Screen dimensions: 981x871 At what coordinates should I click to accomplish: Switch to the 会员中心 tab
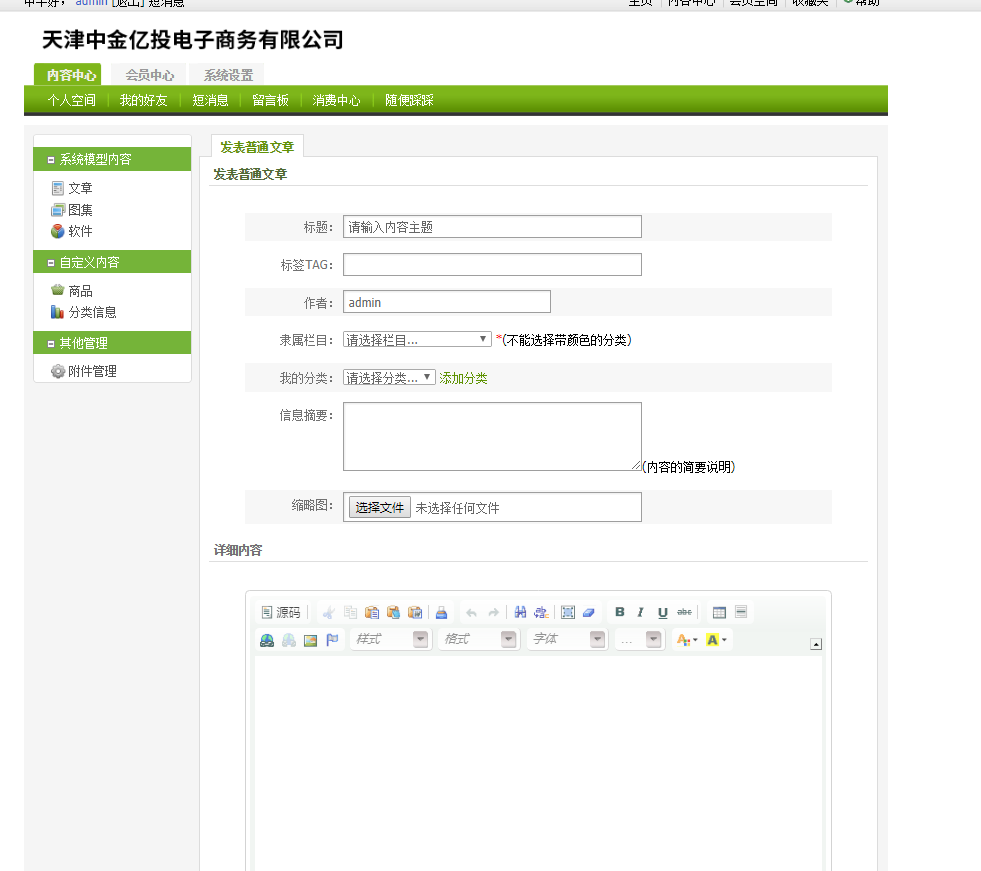pyautogui.click(x=149, y=75)
